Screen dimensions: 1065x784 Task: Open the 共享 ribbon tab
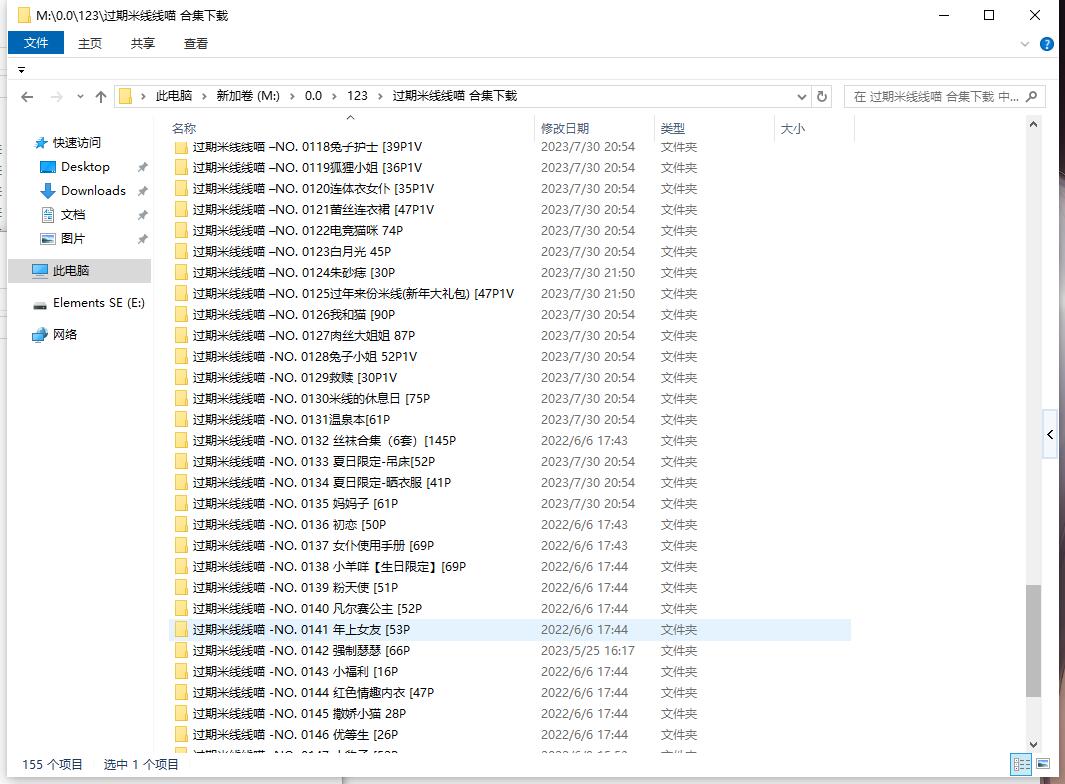(x=143, y=43)
